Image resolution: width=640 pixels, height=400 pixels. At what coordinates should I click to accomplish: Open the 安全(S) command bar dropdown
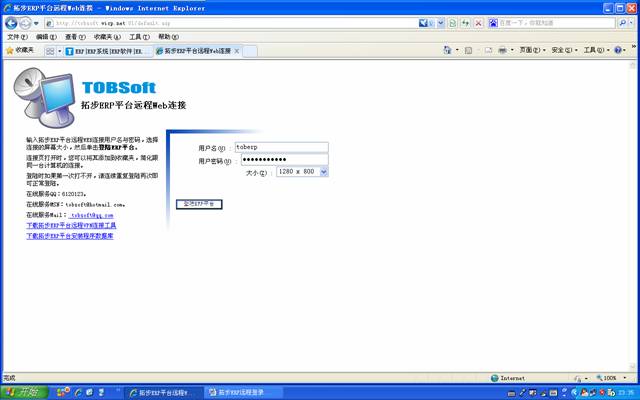pyautogui.click(x=564, y=50)
